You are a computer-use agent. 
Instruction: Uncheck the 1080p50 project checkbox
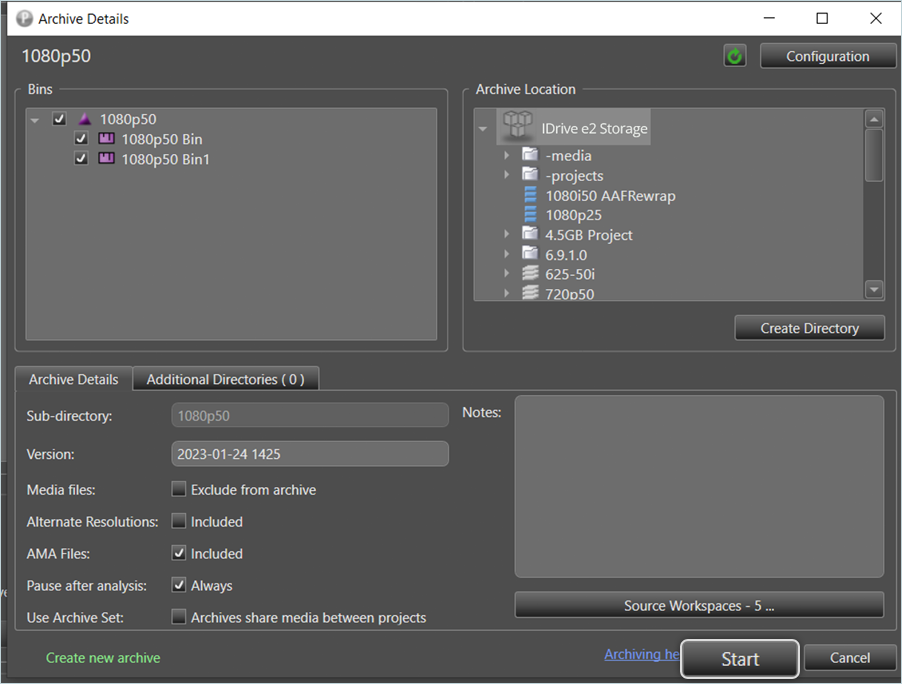click(x=59, y=119)
